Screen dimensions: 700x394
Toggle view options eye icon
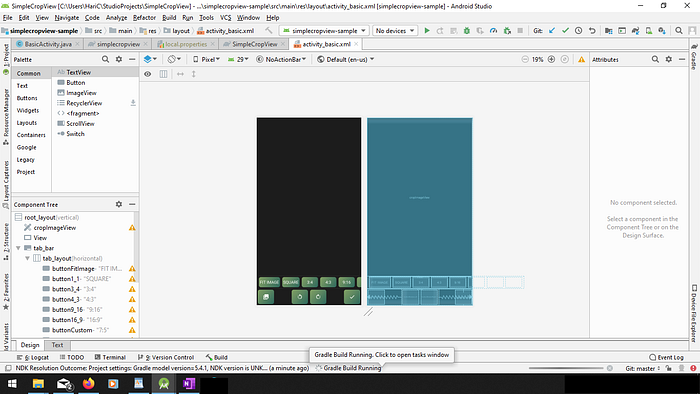148,74
